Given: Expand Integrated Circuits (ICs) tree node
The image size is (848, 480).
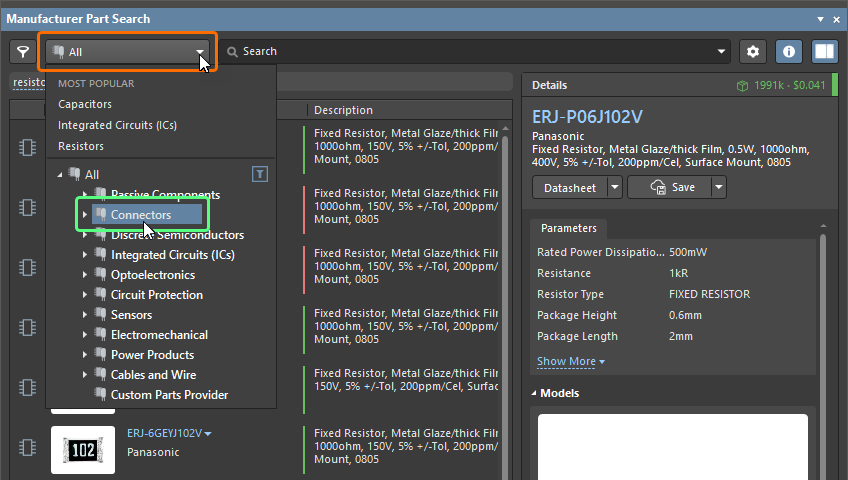Looking at the screenshot, I should [84, 255].
